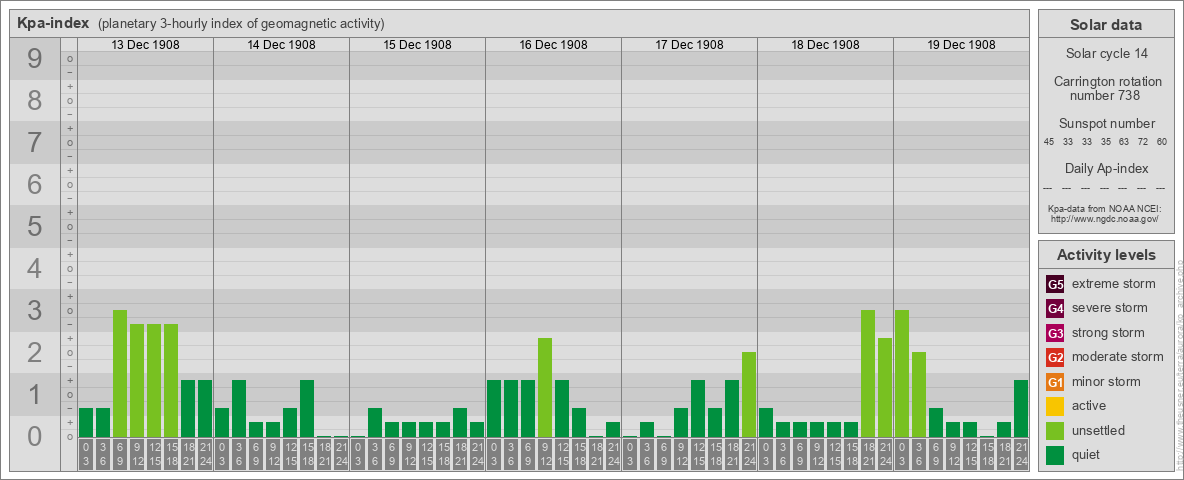The width and height of the screenshot is (1184, 480).
Task: Click the Solar data panel heading
Action: tap(1106, 25)
